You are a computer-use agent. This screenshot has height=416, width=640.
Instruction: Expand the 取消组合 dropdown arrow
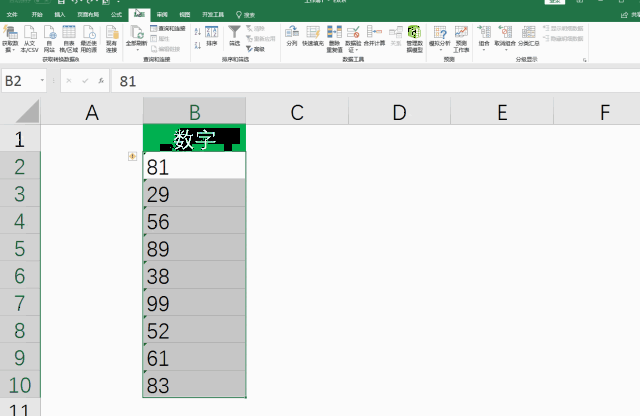coord(505,50)
